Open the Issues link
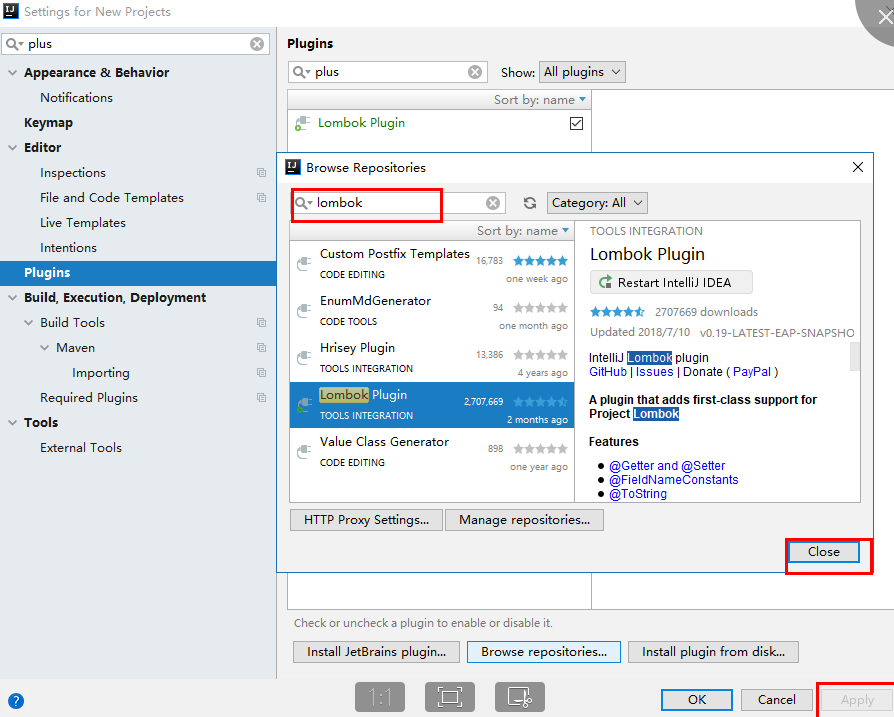This screenshot has width=894, height=717. (655, 372)
